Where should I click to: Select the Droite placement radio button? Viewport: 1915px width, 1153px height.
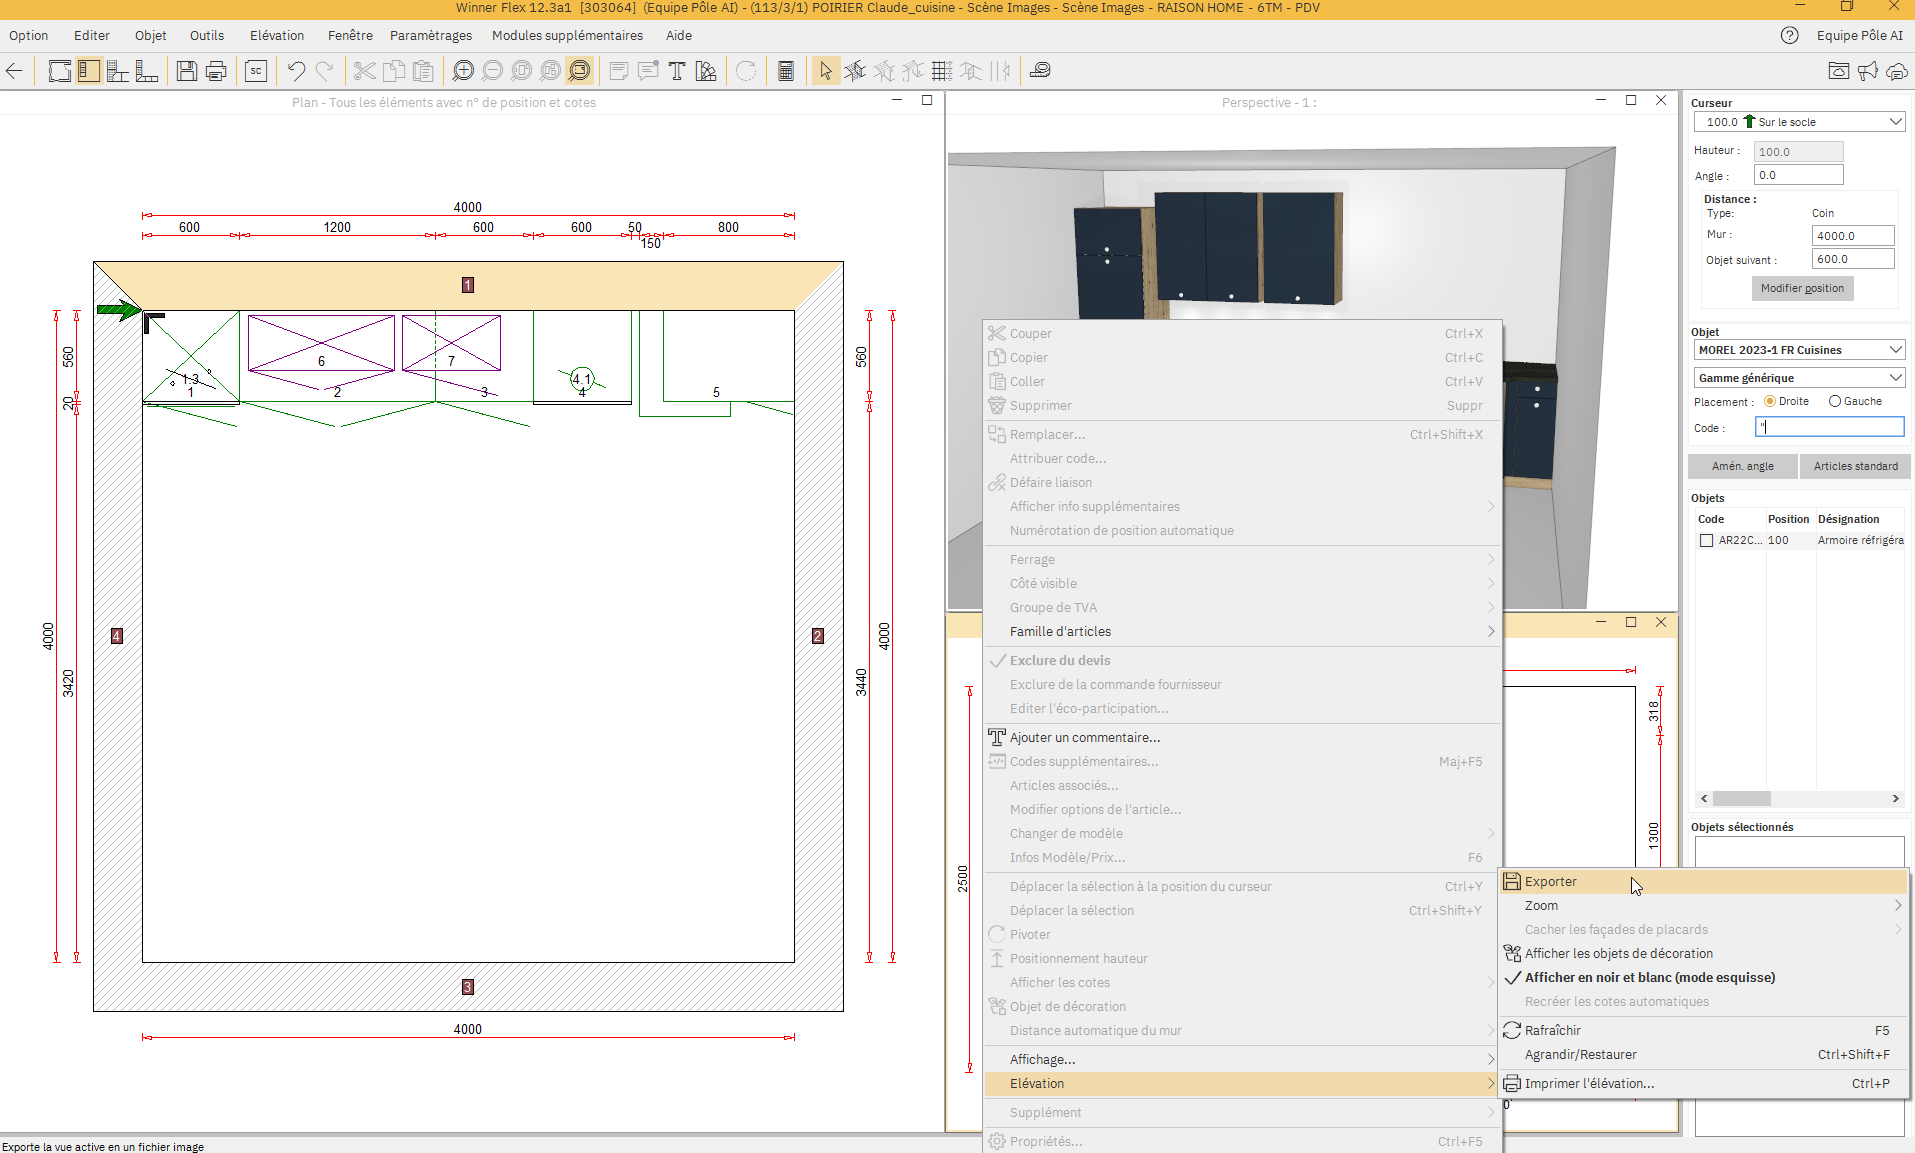[x=1770, y=401]
